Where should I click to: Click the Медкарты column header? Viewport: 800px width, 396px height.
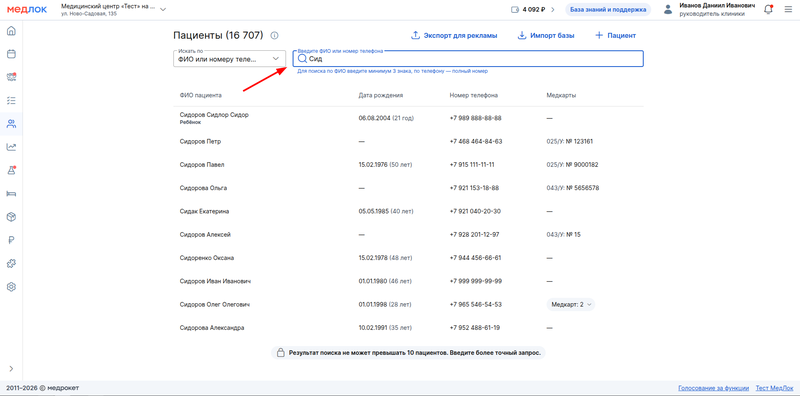pos(561,95)
